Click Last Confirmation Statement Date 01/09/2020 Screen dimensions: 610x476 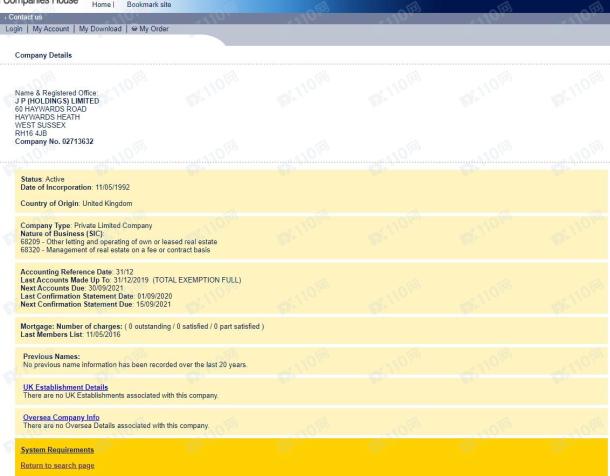click(x=96, y=296)
